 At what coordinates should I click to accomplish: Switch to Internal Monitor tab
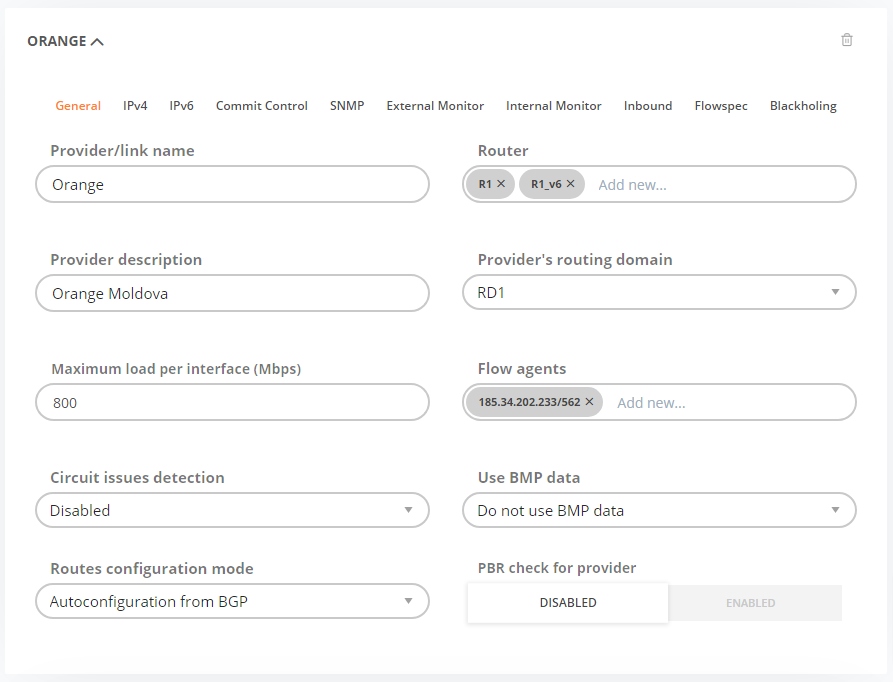(554, 106)
